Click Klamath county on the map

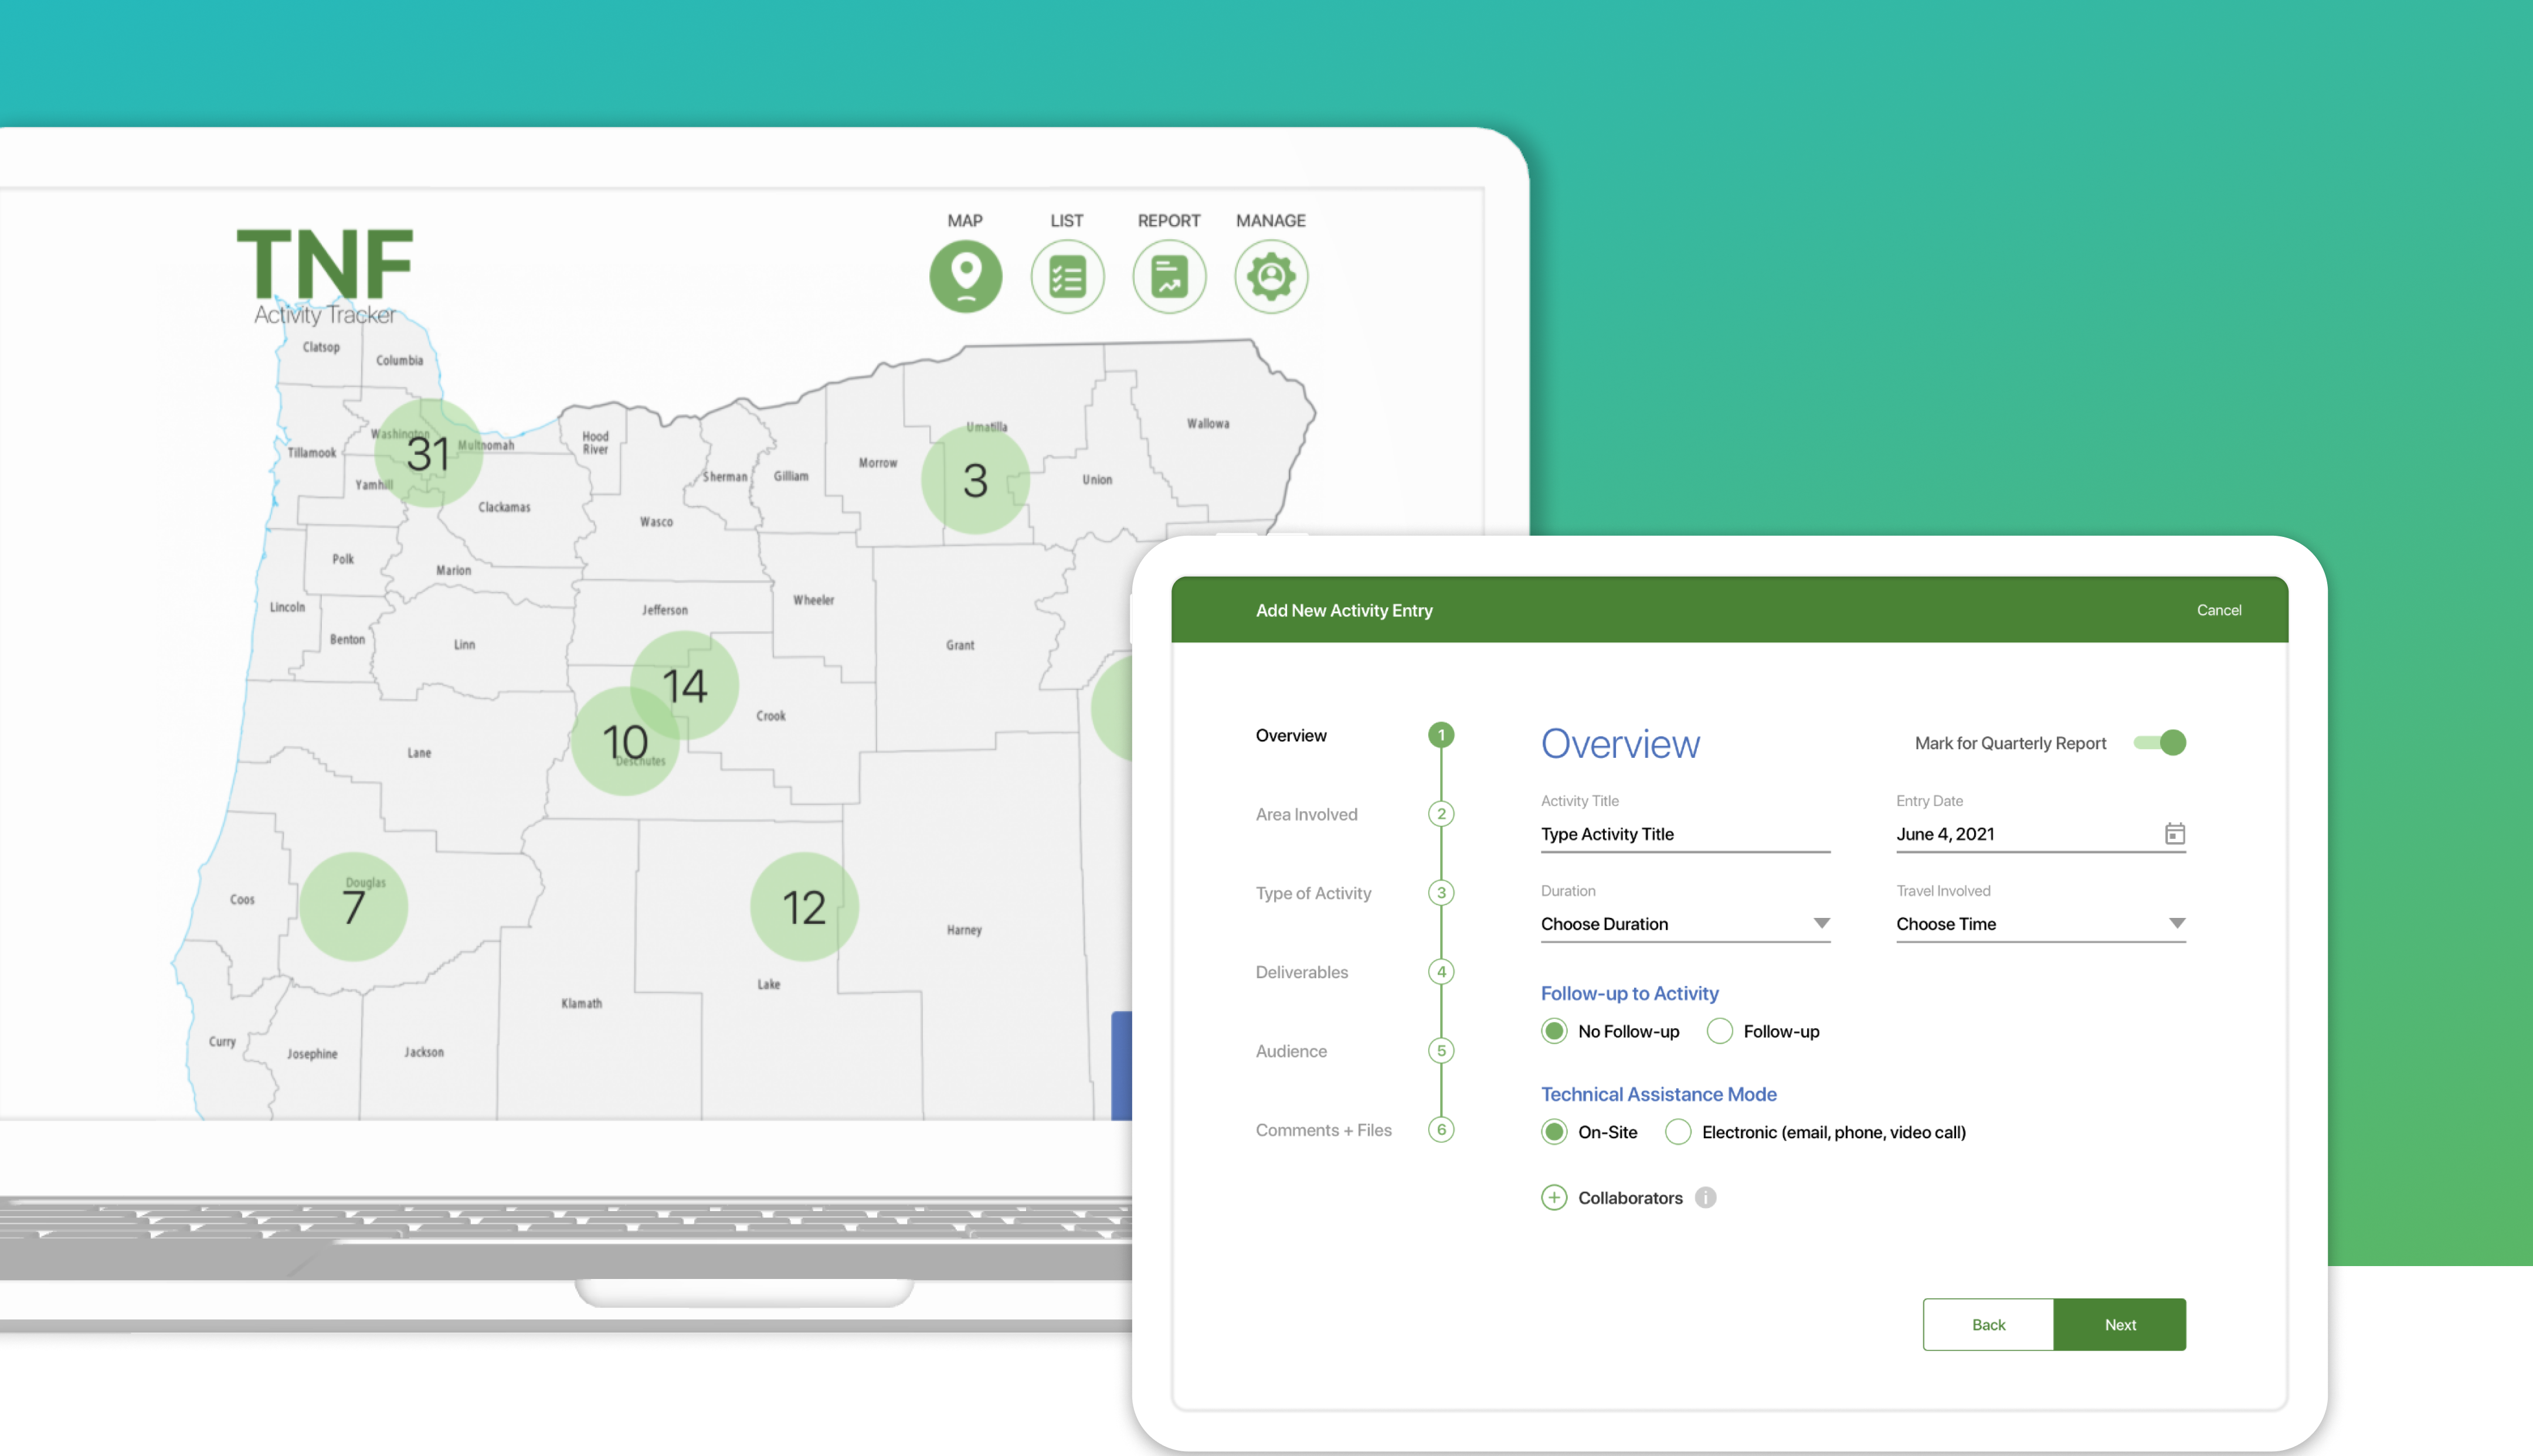click(x=581, y=1003)
